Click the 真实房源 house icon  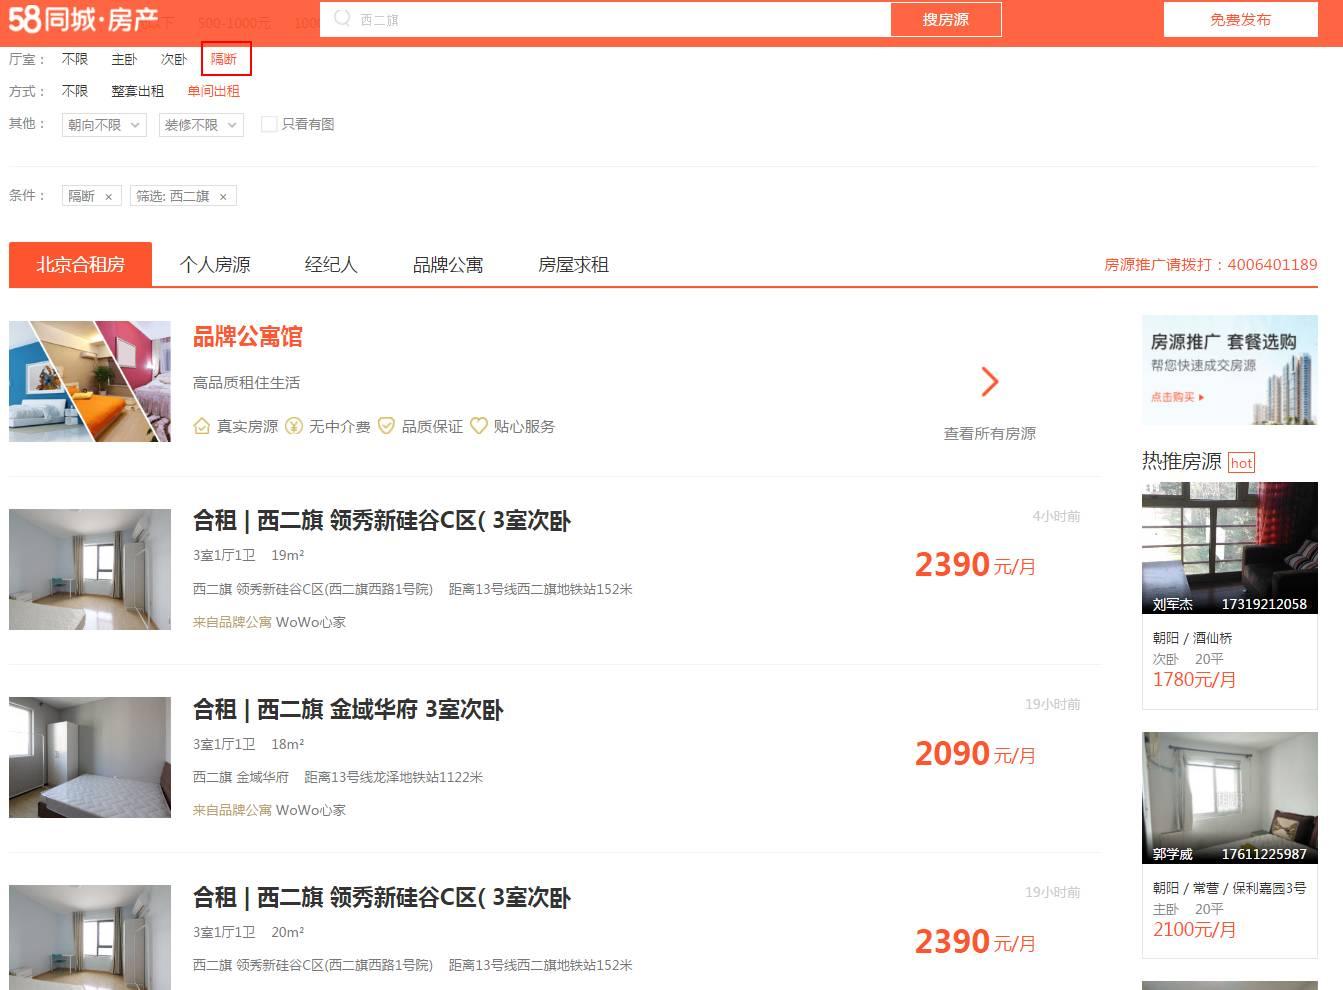coord(201,426)
